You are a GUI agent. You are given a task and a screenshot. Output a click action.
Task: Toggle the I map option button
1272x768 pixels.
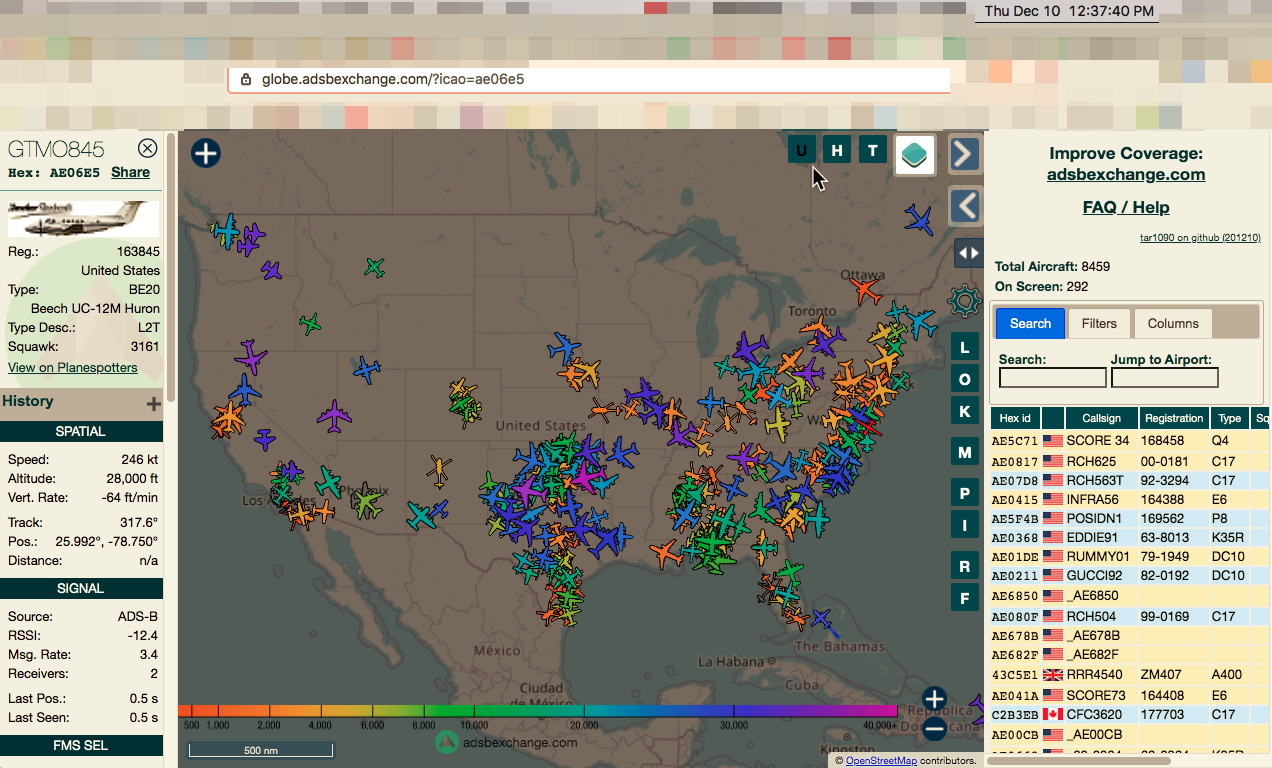[x=965, y=525]
